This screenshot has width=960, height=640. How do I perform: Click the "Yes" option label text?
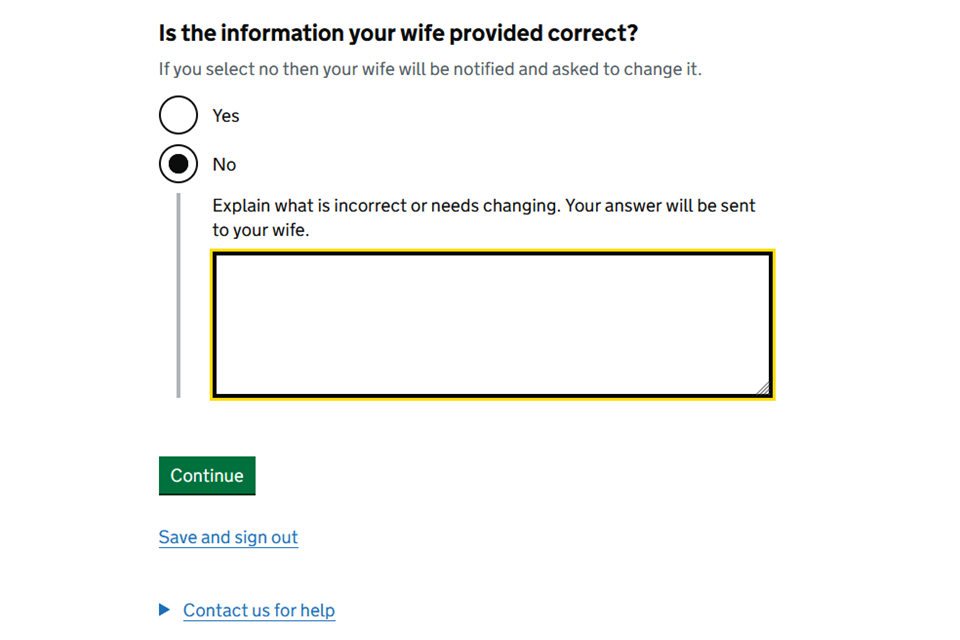pos(226,116)
